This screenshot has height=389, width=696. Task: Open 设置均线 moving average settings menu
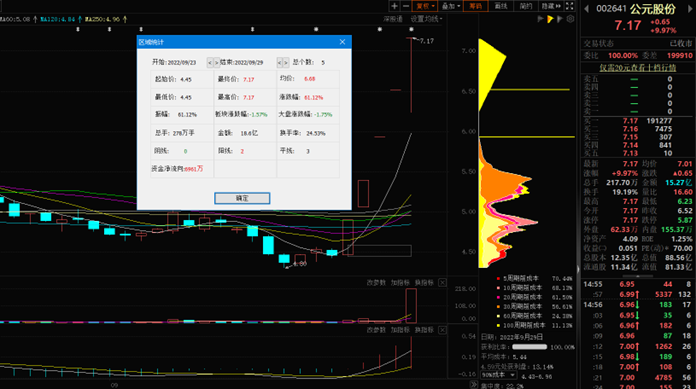426,19
